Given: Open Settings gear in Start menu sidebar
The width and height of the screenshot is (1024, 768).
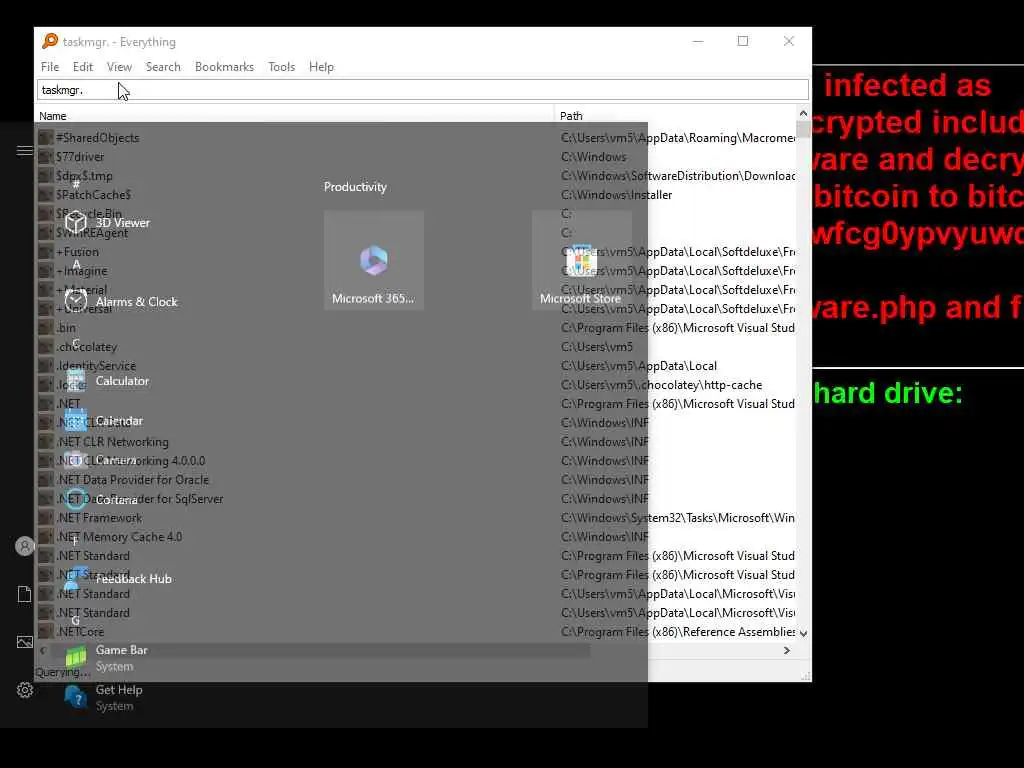Looking at the screenshot, I should coord(24,690).
